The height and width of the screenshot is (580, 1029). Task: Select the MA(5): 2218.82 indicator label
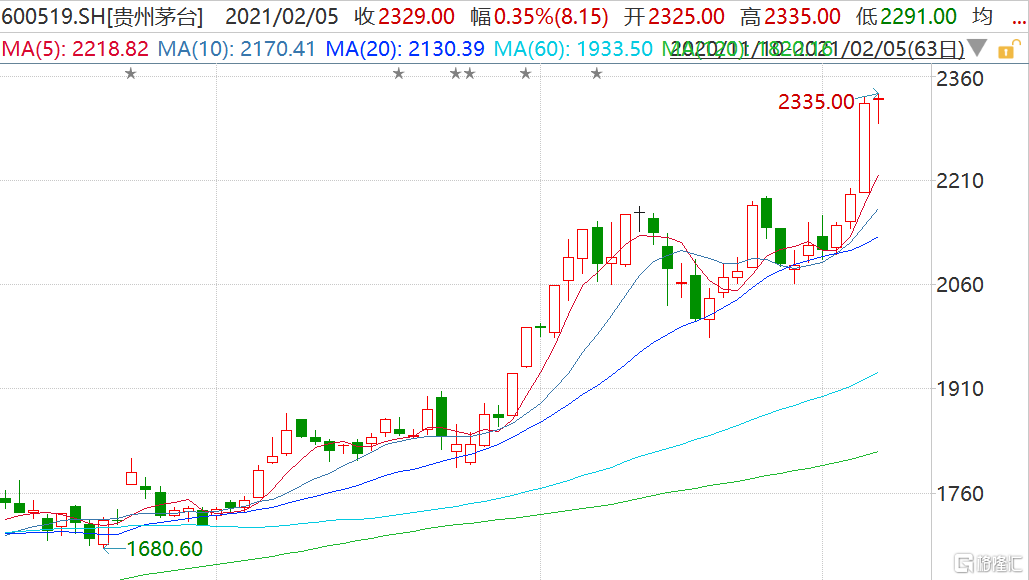coord(75,49)
